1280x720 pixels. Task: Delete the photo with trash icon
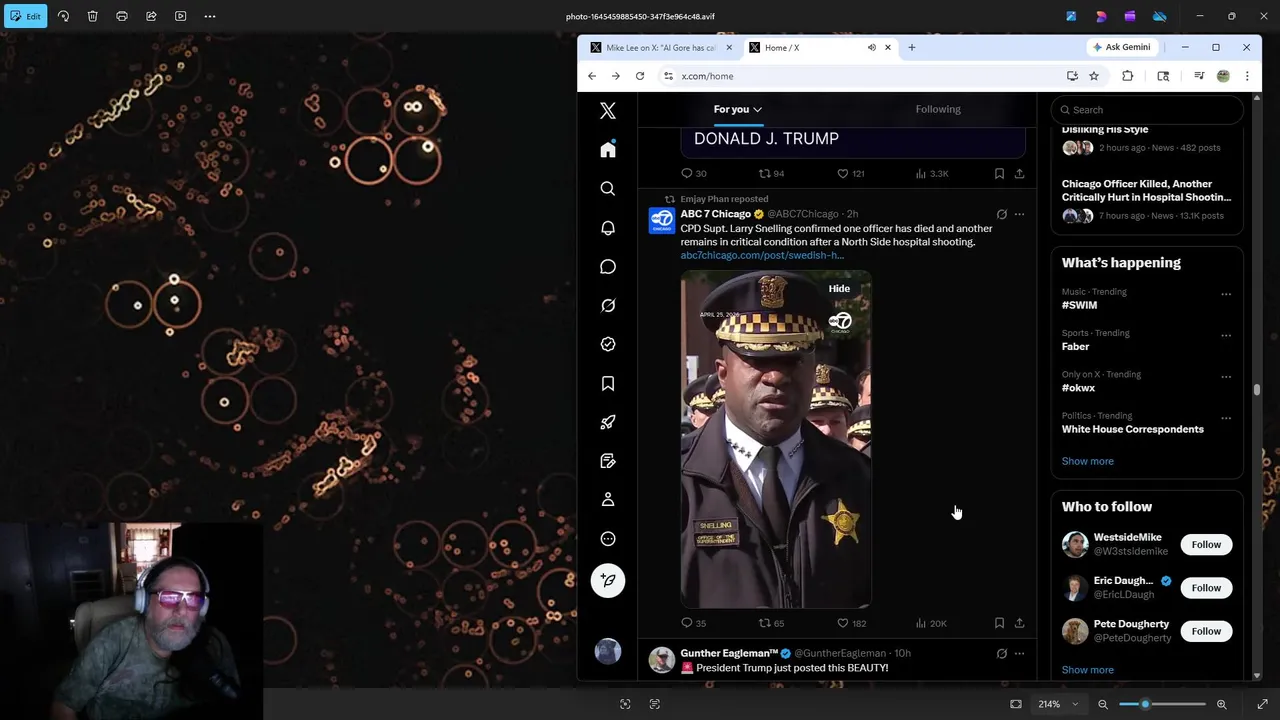[92, 16]
